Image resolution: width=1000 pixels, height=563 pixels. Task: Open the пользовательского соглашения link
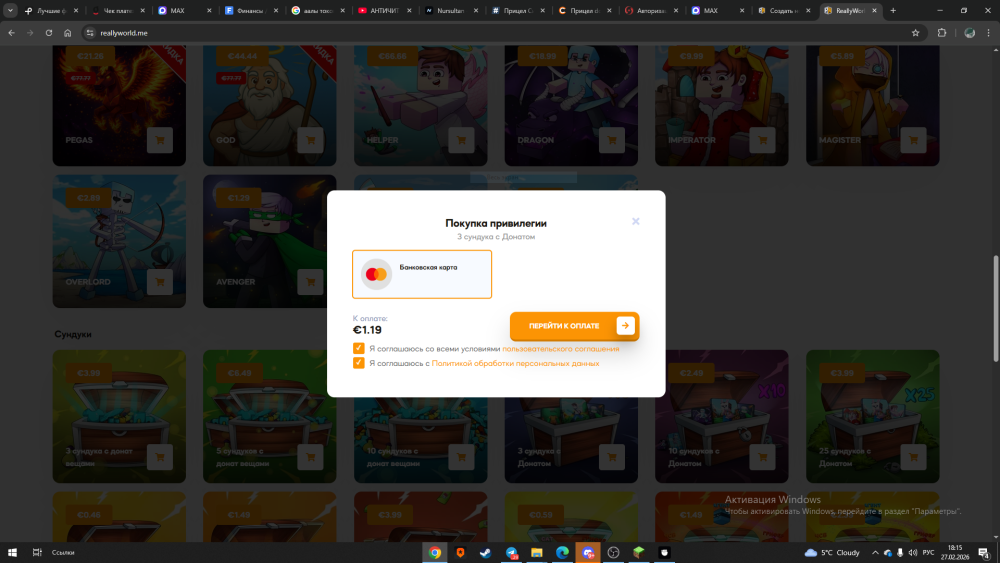[561, 349]
